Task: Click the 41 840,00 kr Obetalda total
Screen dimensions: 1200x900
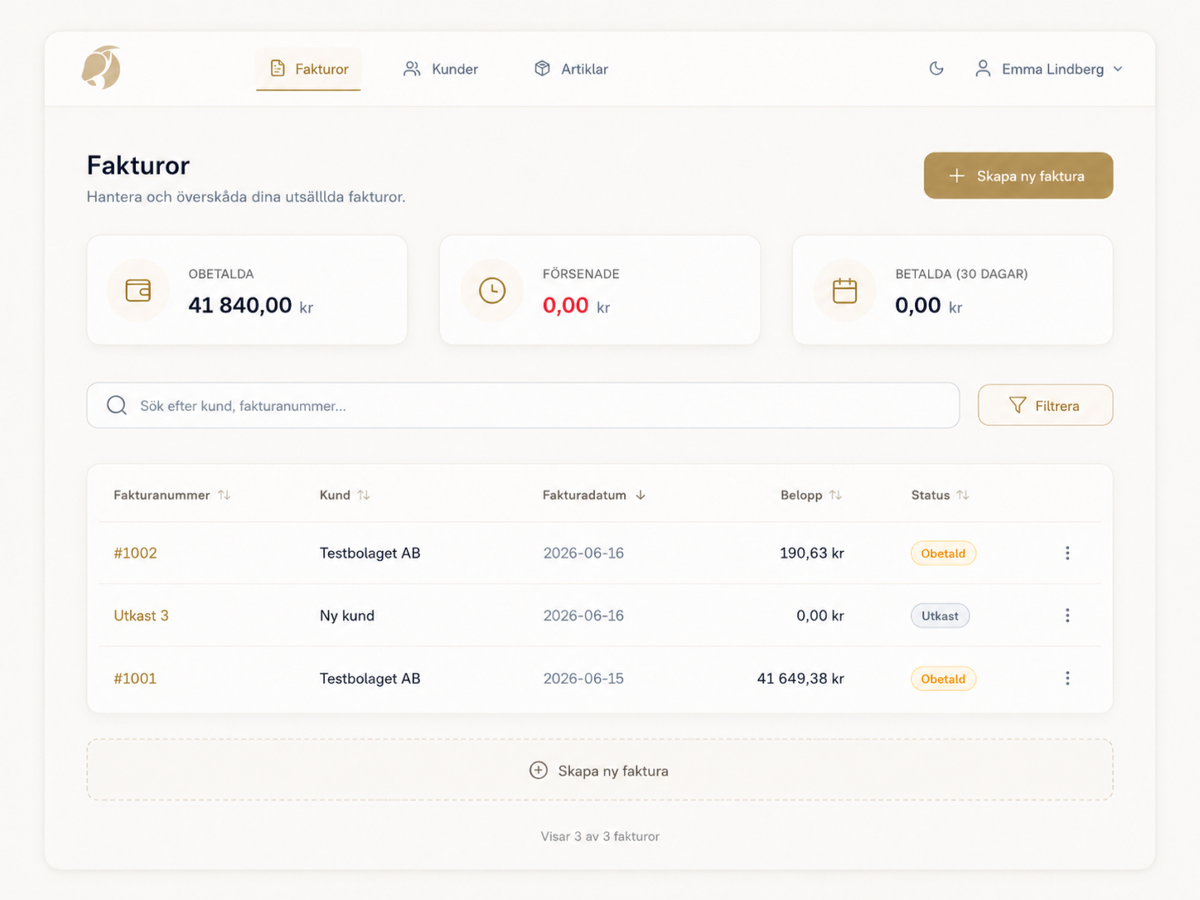Action: click(251, 306)
